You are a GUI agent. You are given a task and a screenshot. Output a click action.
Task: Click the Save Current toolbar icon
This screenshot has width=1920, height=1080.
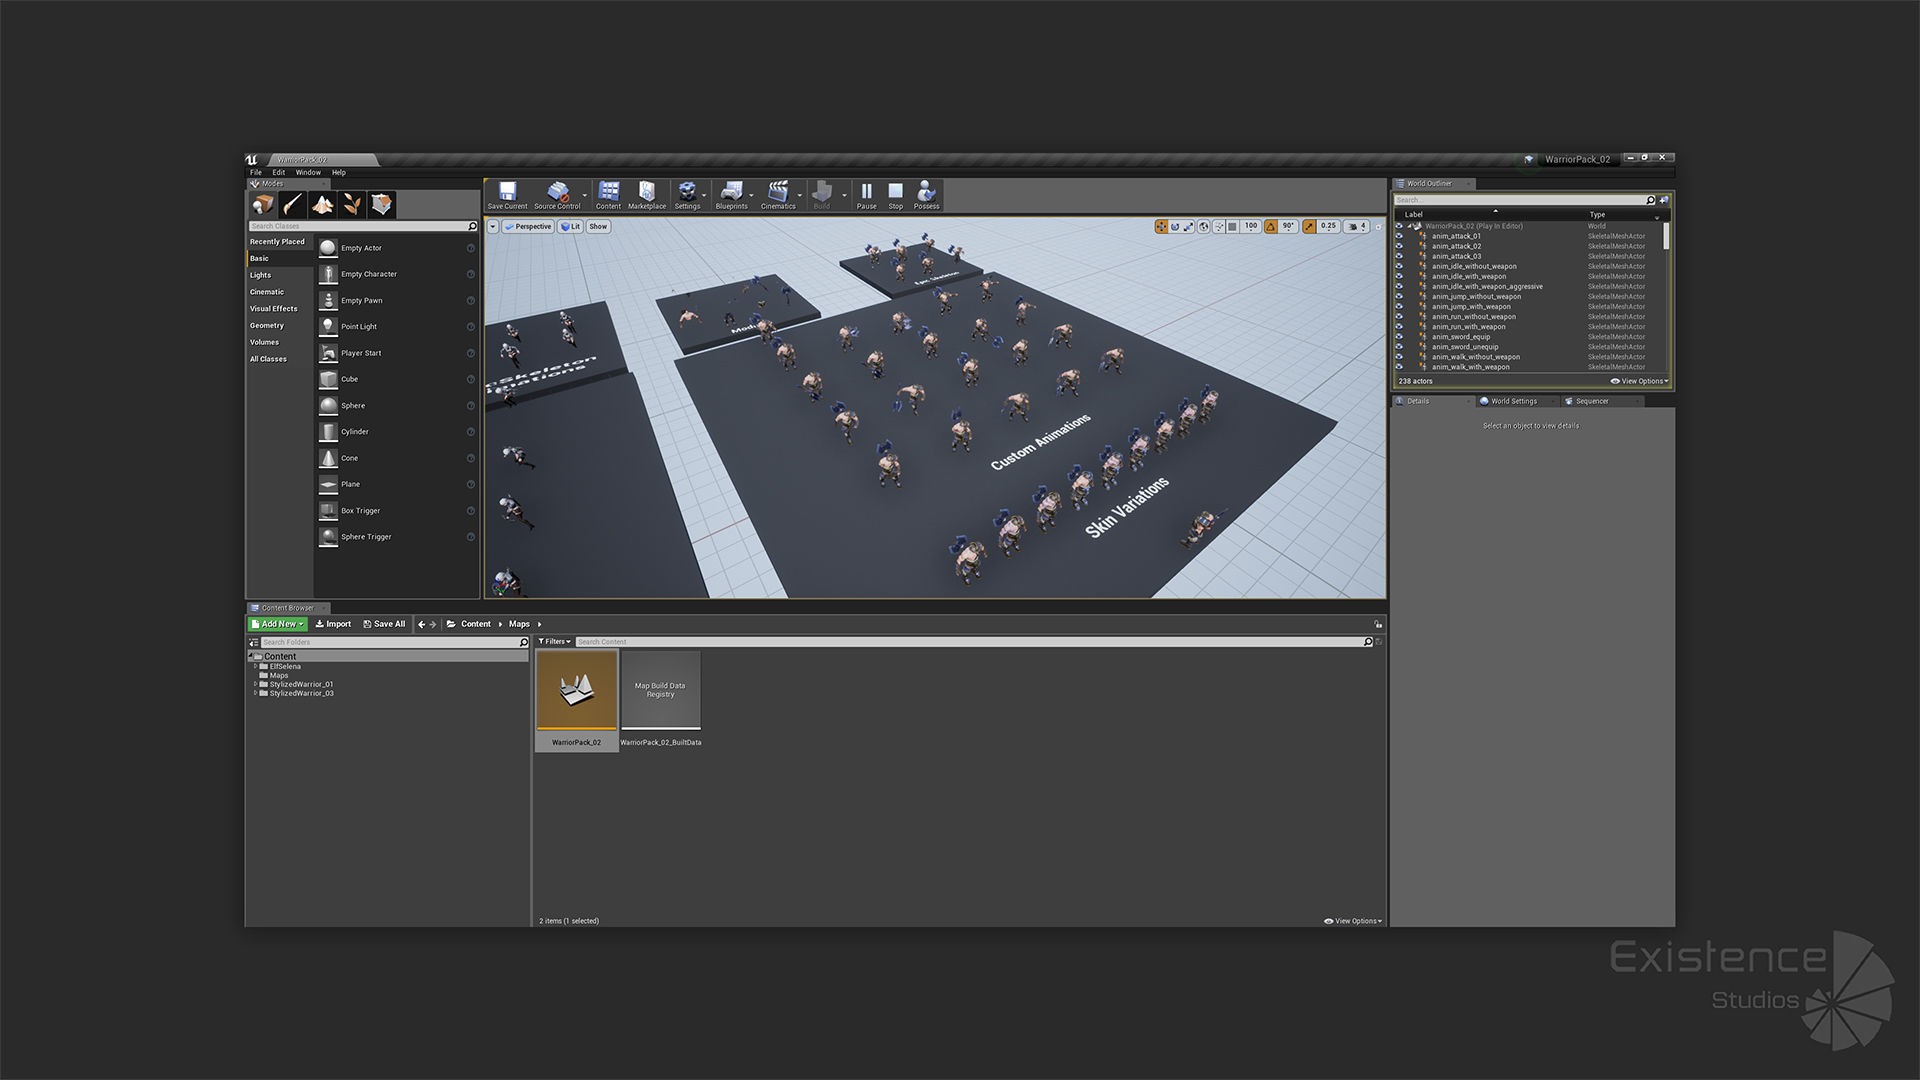507,192
